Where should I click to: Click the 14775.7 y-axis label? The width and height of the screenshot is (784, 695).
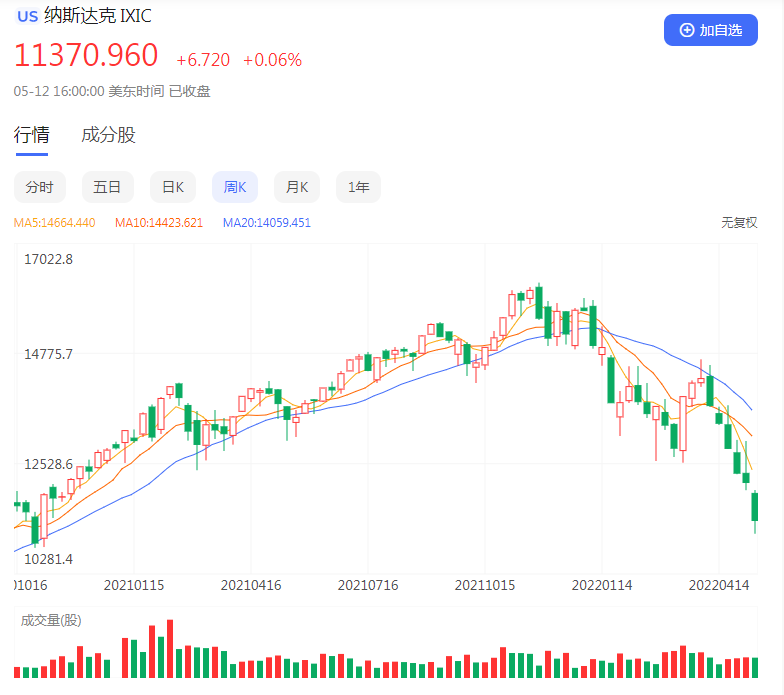click(48, 354)
